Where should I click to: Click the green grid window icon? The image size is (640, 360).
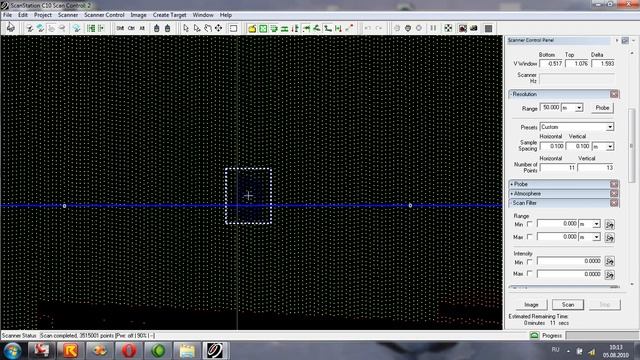[x=263, y=28]
